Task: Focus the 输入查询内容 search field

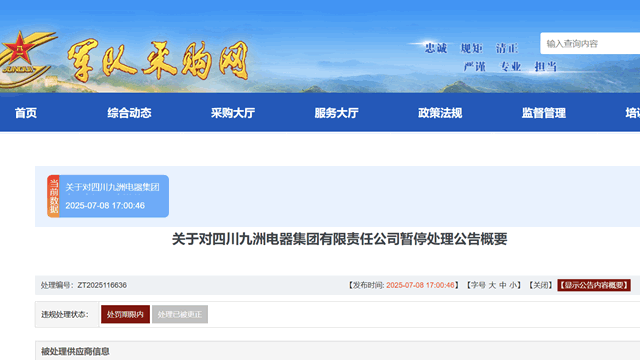Action: pyautogui.click(x=590, y=43)
